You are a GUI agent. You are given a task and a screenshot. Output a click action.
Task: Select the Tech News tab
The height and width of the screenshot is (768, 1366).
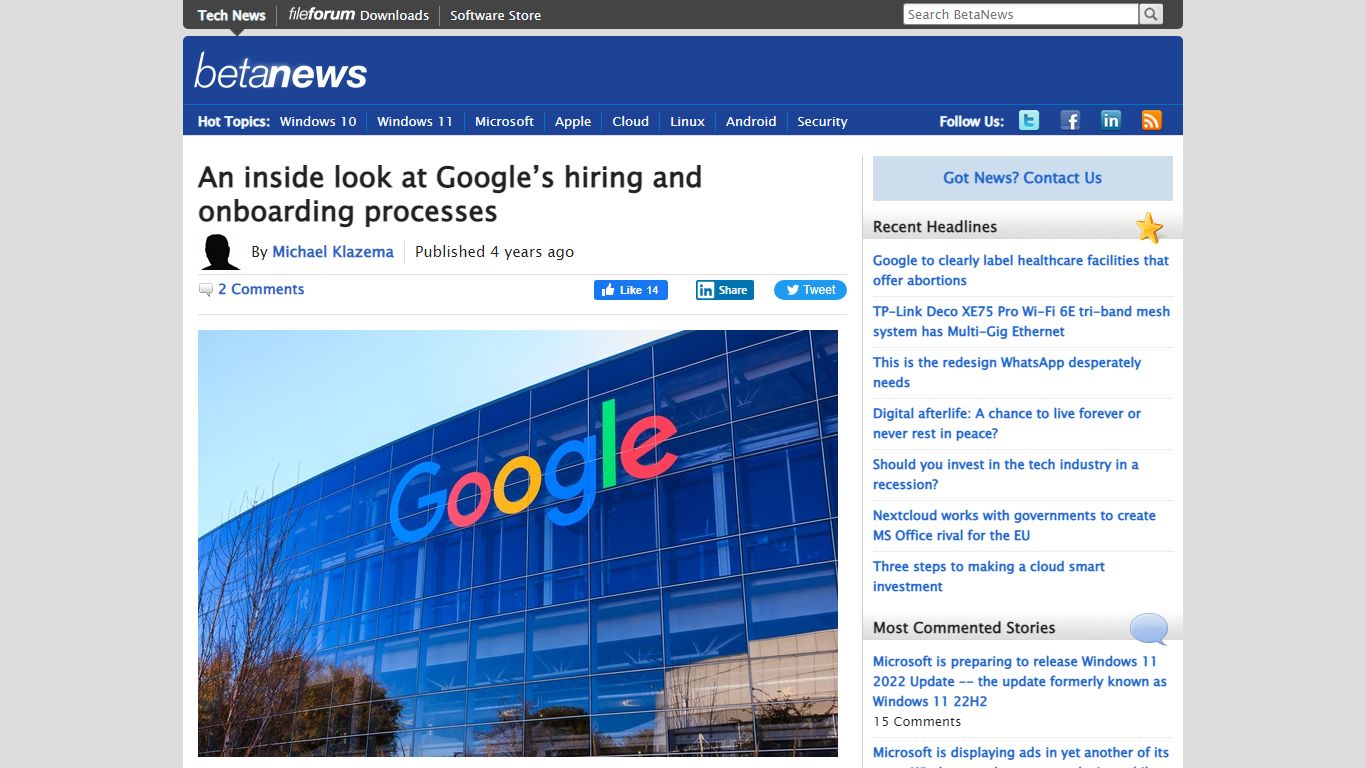pos(232,15)
